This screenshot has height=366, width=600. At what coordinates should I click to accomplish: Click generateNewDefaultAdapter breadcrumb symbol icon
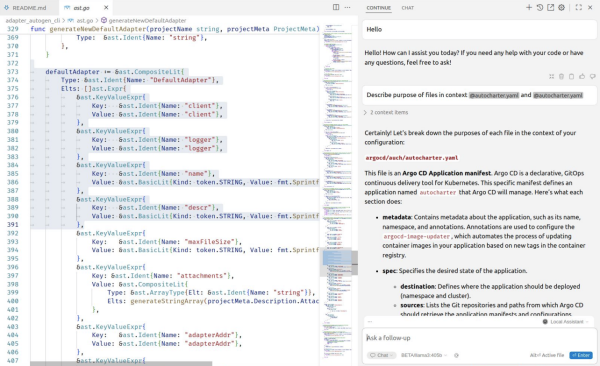[x=104, y=20]
